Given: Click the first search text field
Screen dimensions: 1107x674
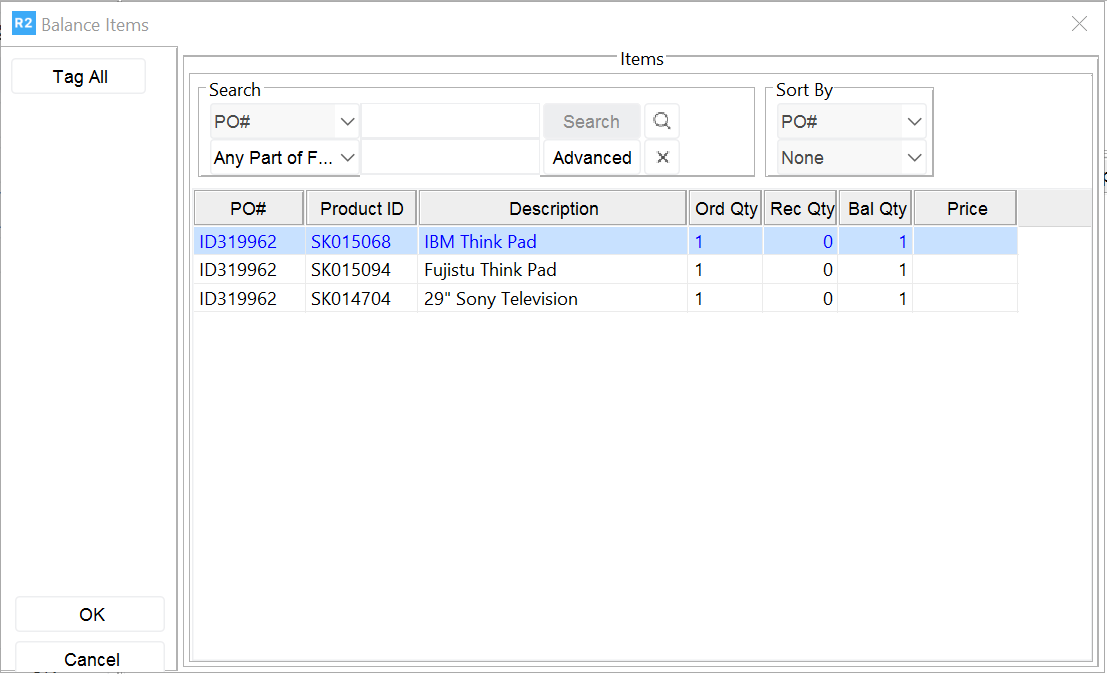Looking at the screenshot, I should [450, 122].
